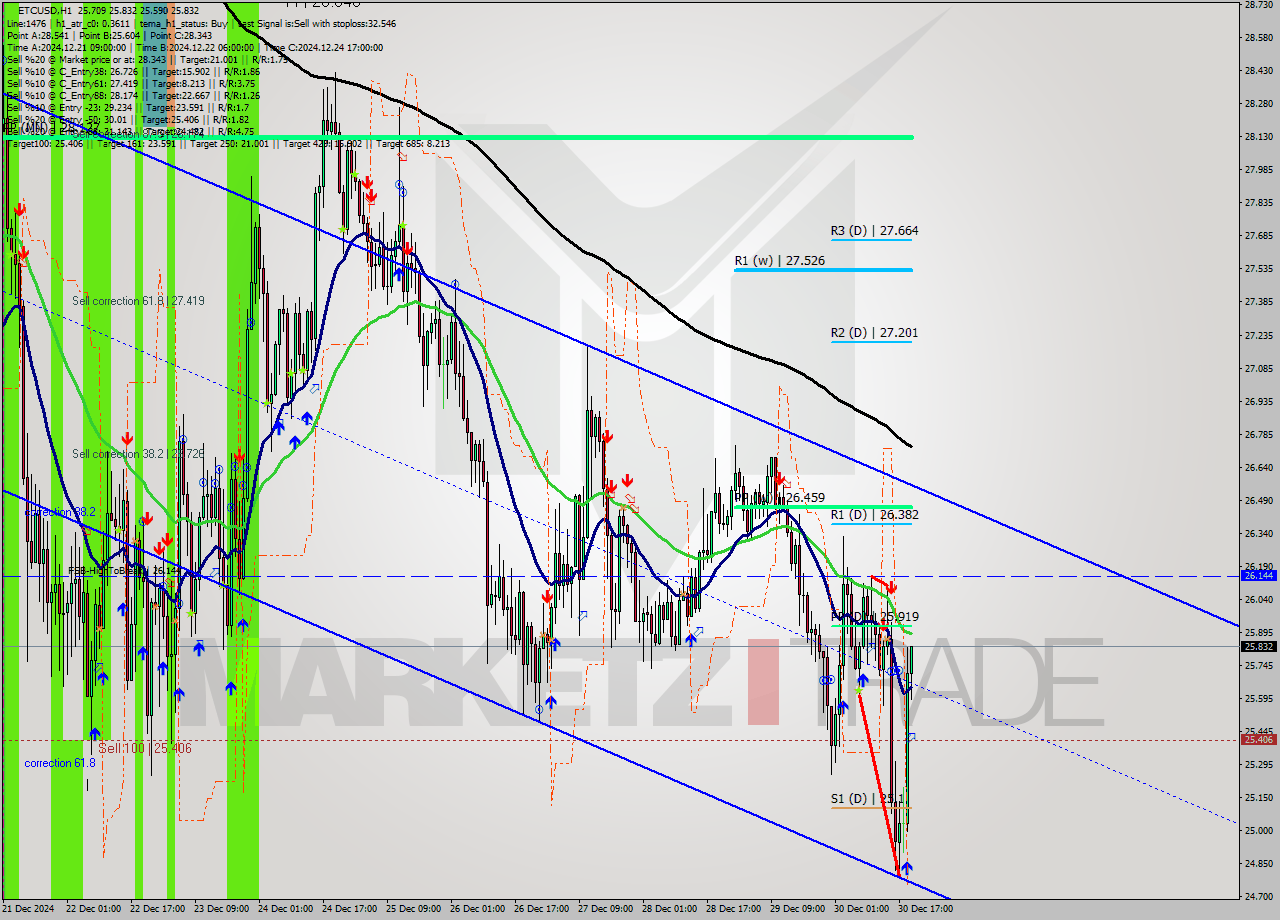Click the 27.085 price axis value
1280x920 pixels.
tap(1258, 368)
